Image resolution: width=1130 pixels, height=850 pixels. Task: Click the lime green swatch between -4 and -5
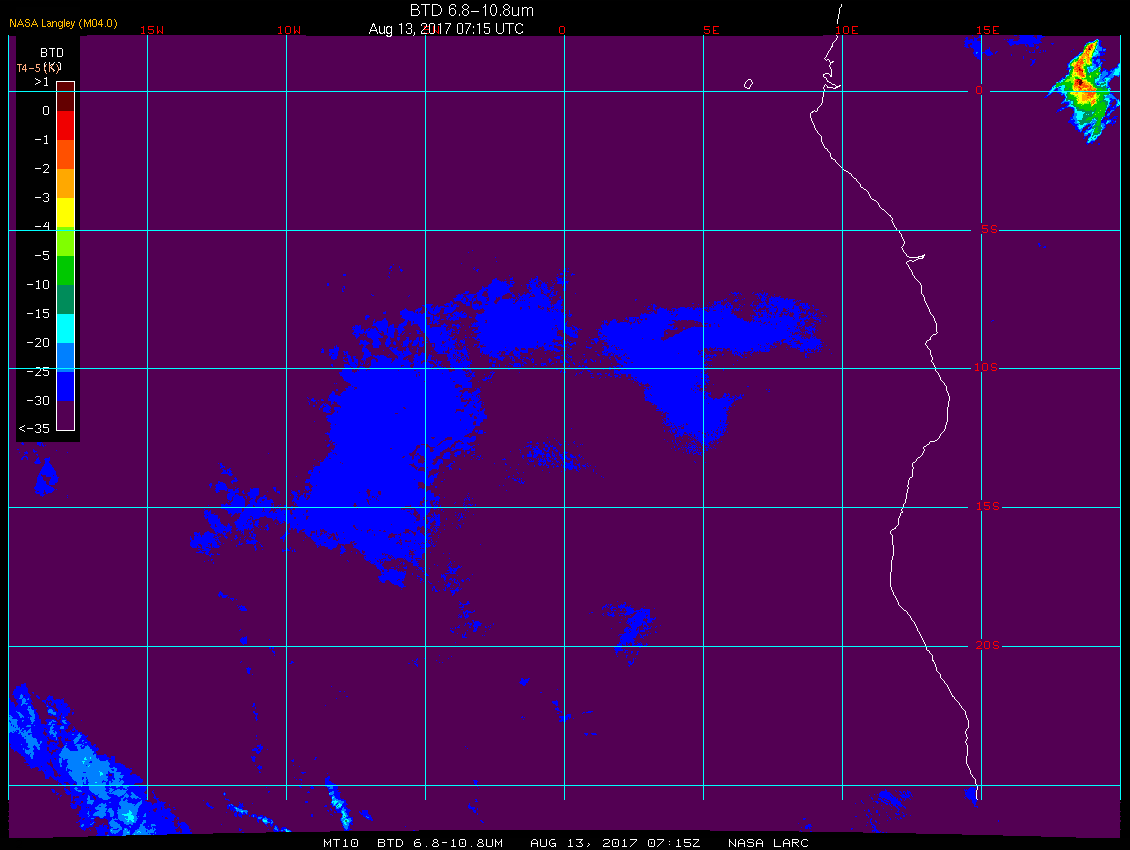coord(66,242)
